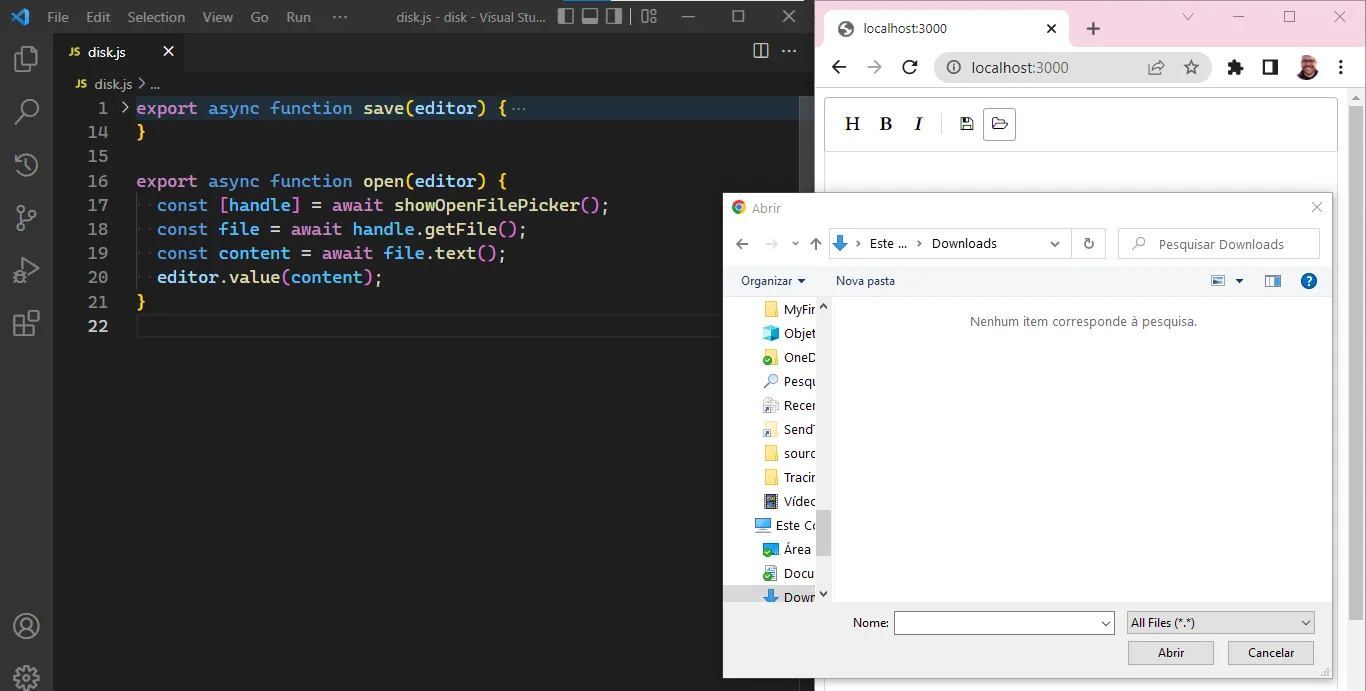Viewport: 1366px width, 691px height.
Task: Expand the folded save function at line 1
Action: (x=125, y=107)
